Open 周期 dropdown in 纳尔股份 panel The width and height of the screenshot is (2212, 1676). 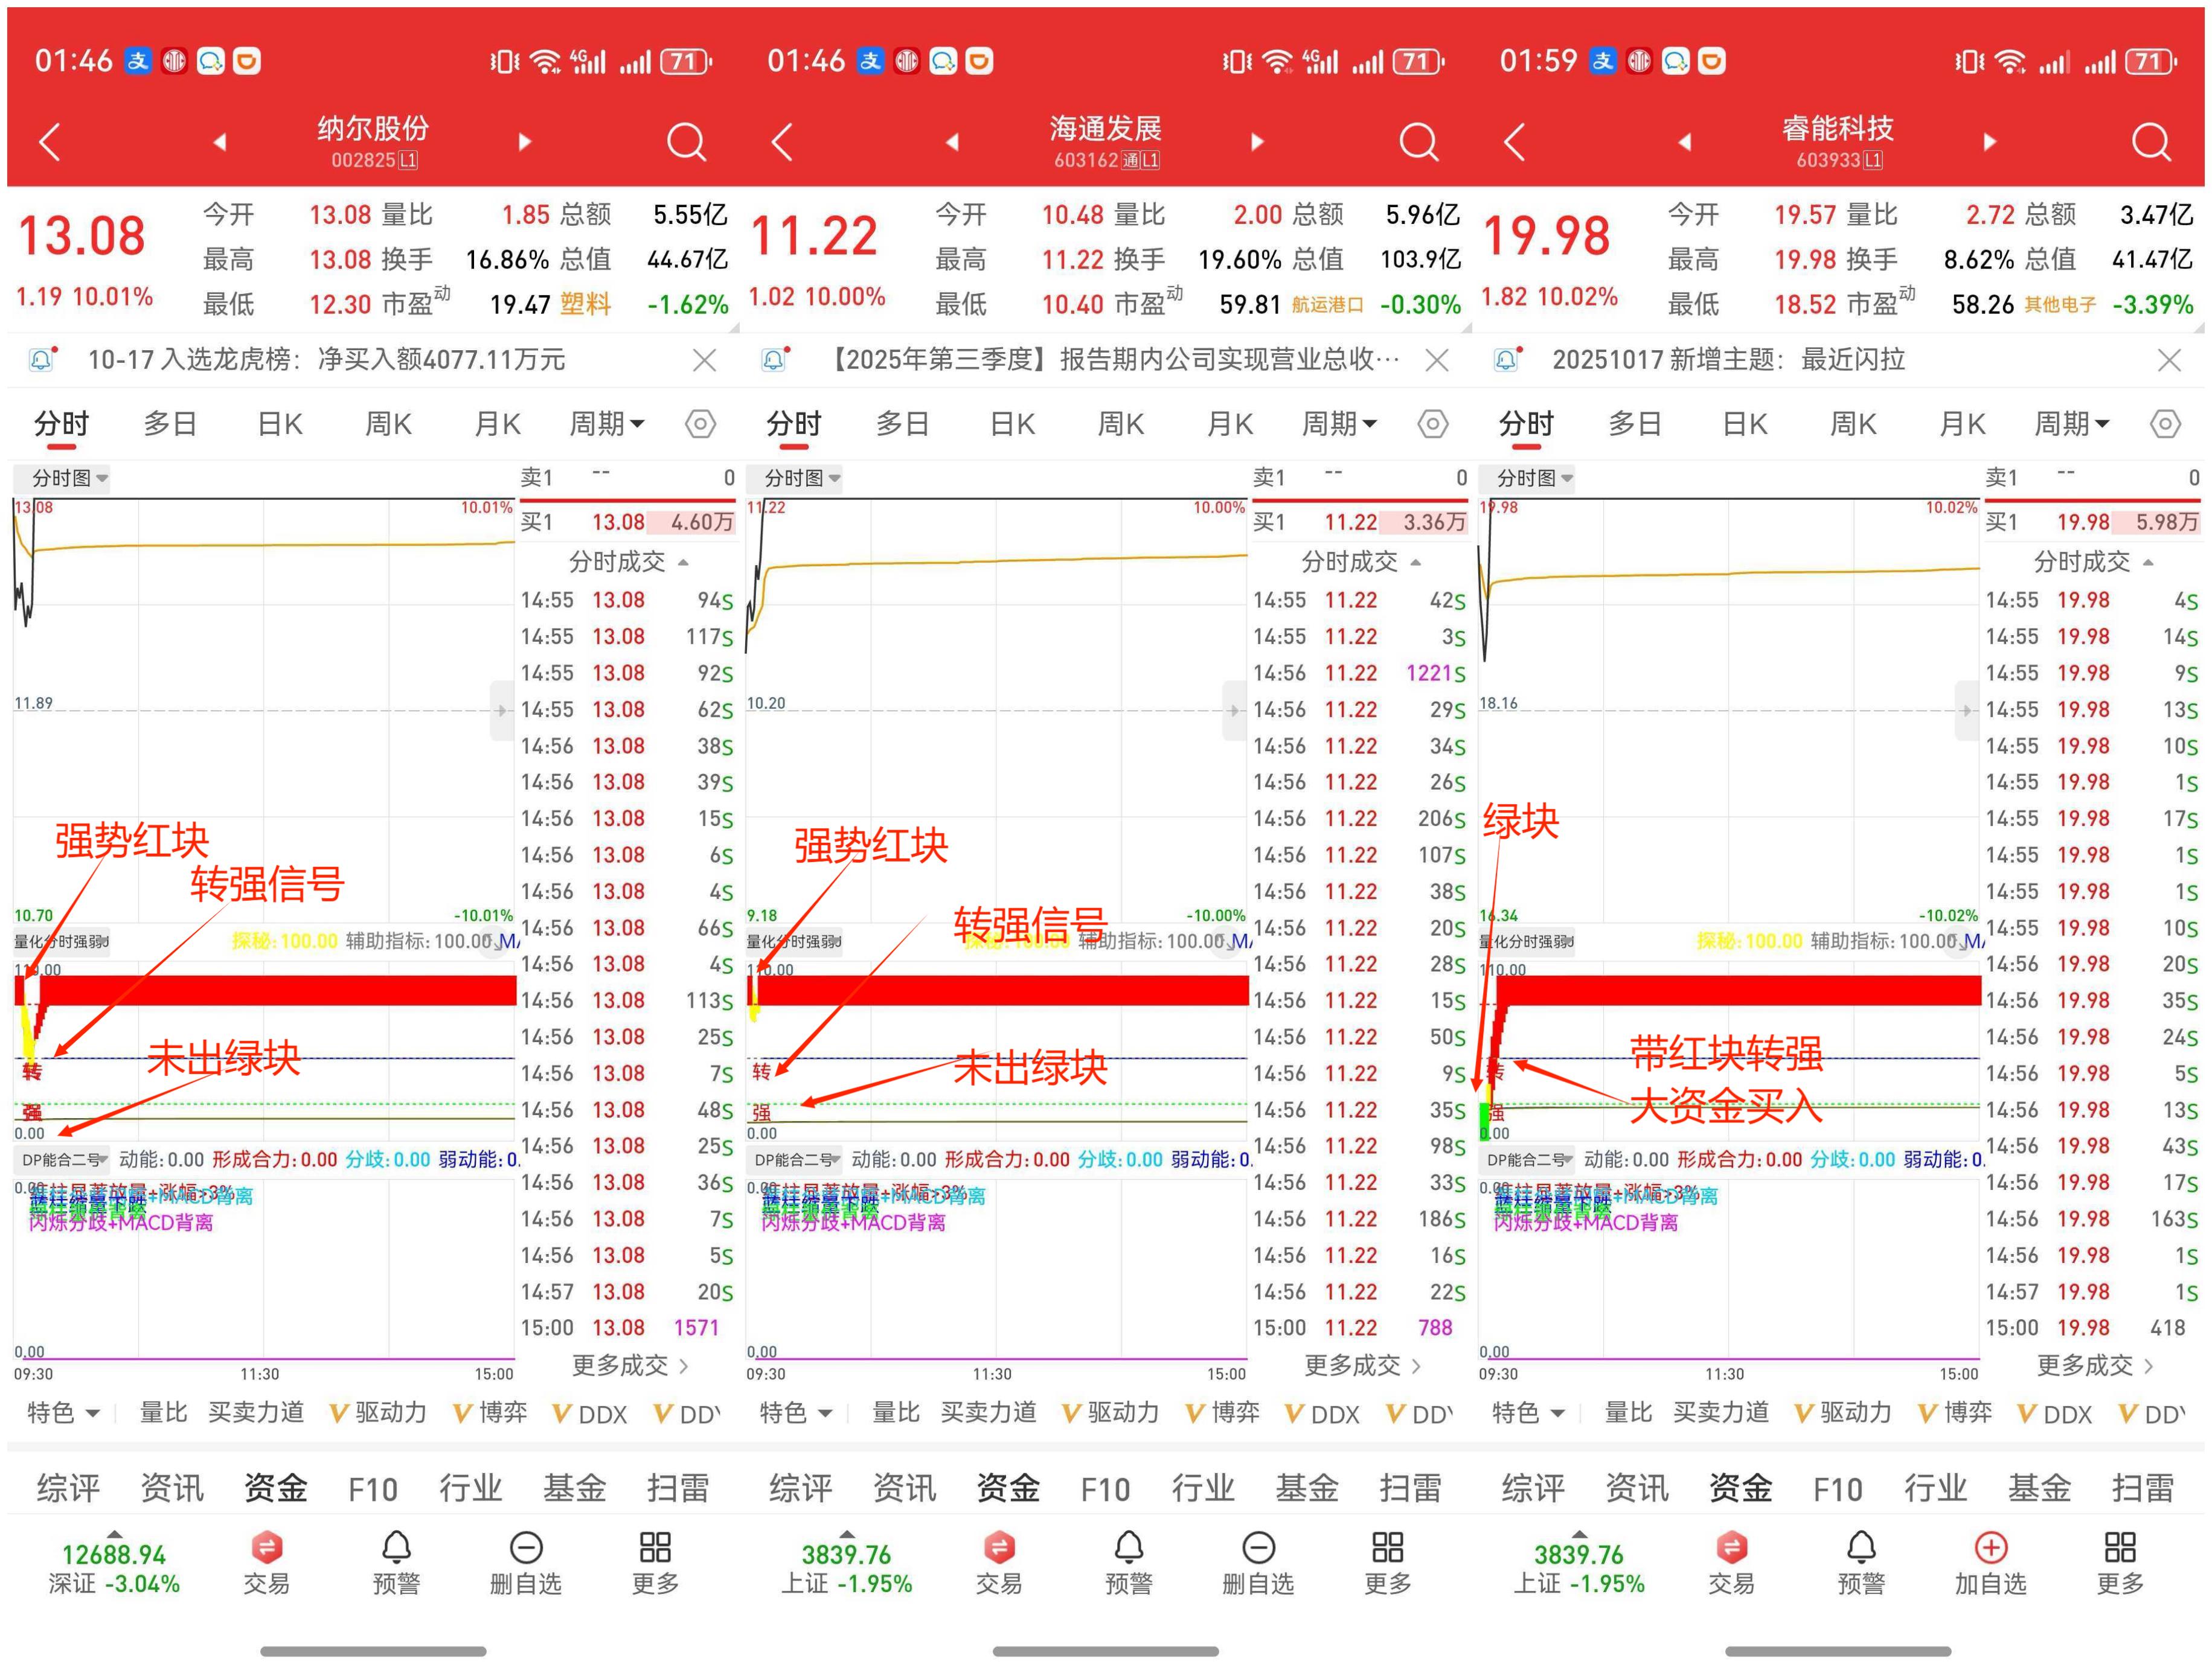tap(606, 424)
